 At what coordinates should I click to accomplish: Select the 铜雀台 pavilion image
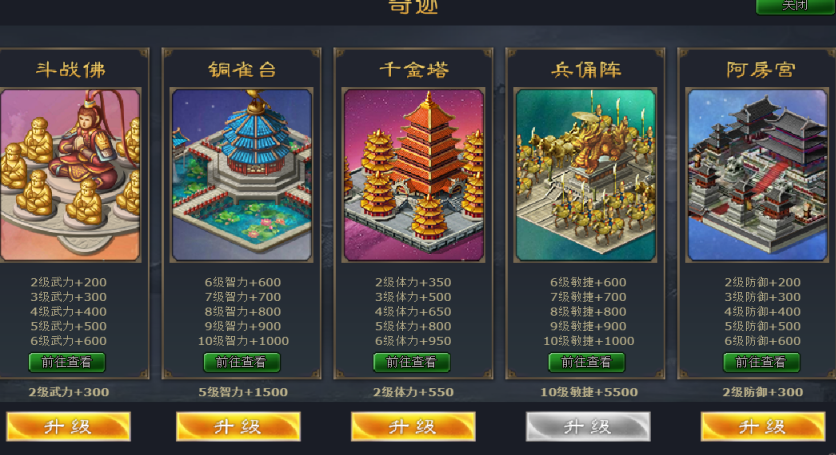coord(242,175)
